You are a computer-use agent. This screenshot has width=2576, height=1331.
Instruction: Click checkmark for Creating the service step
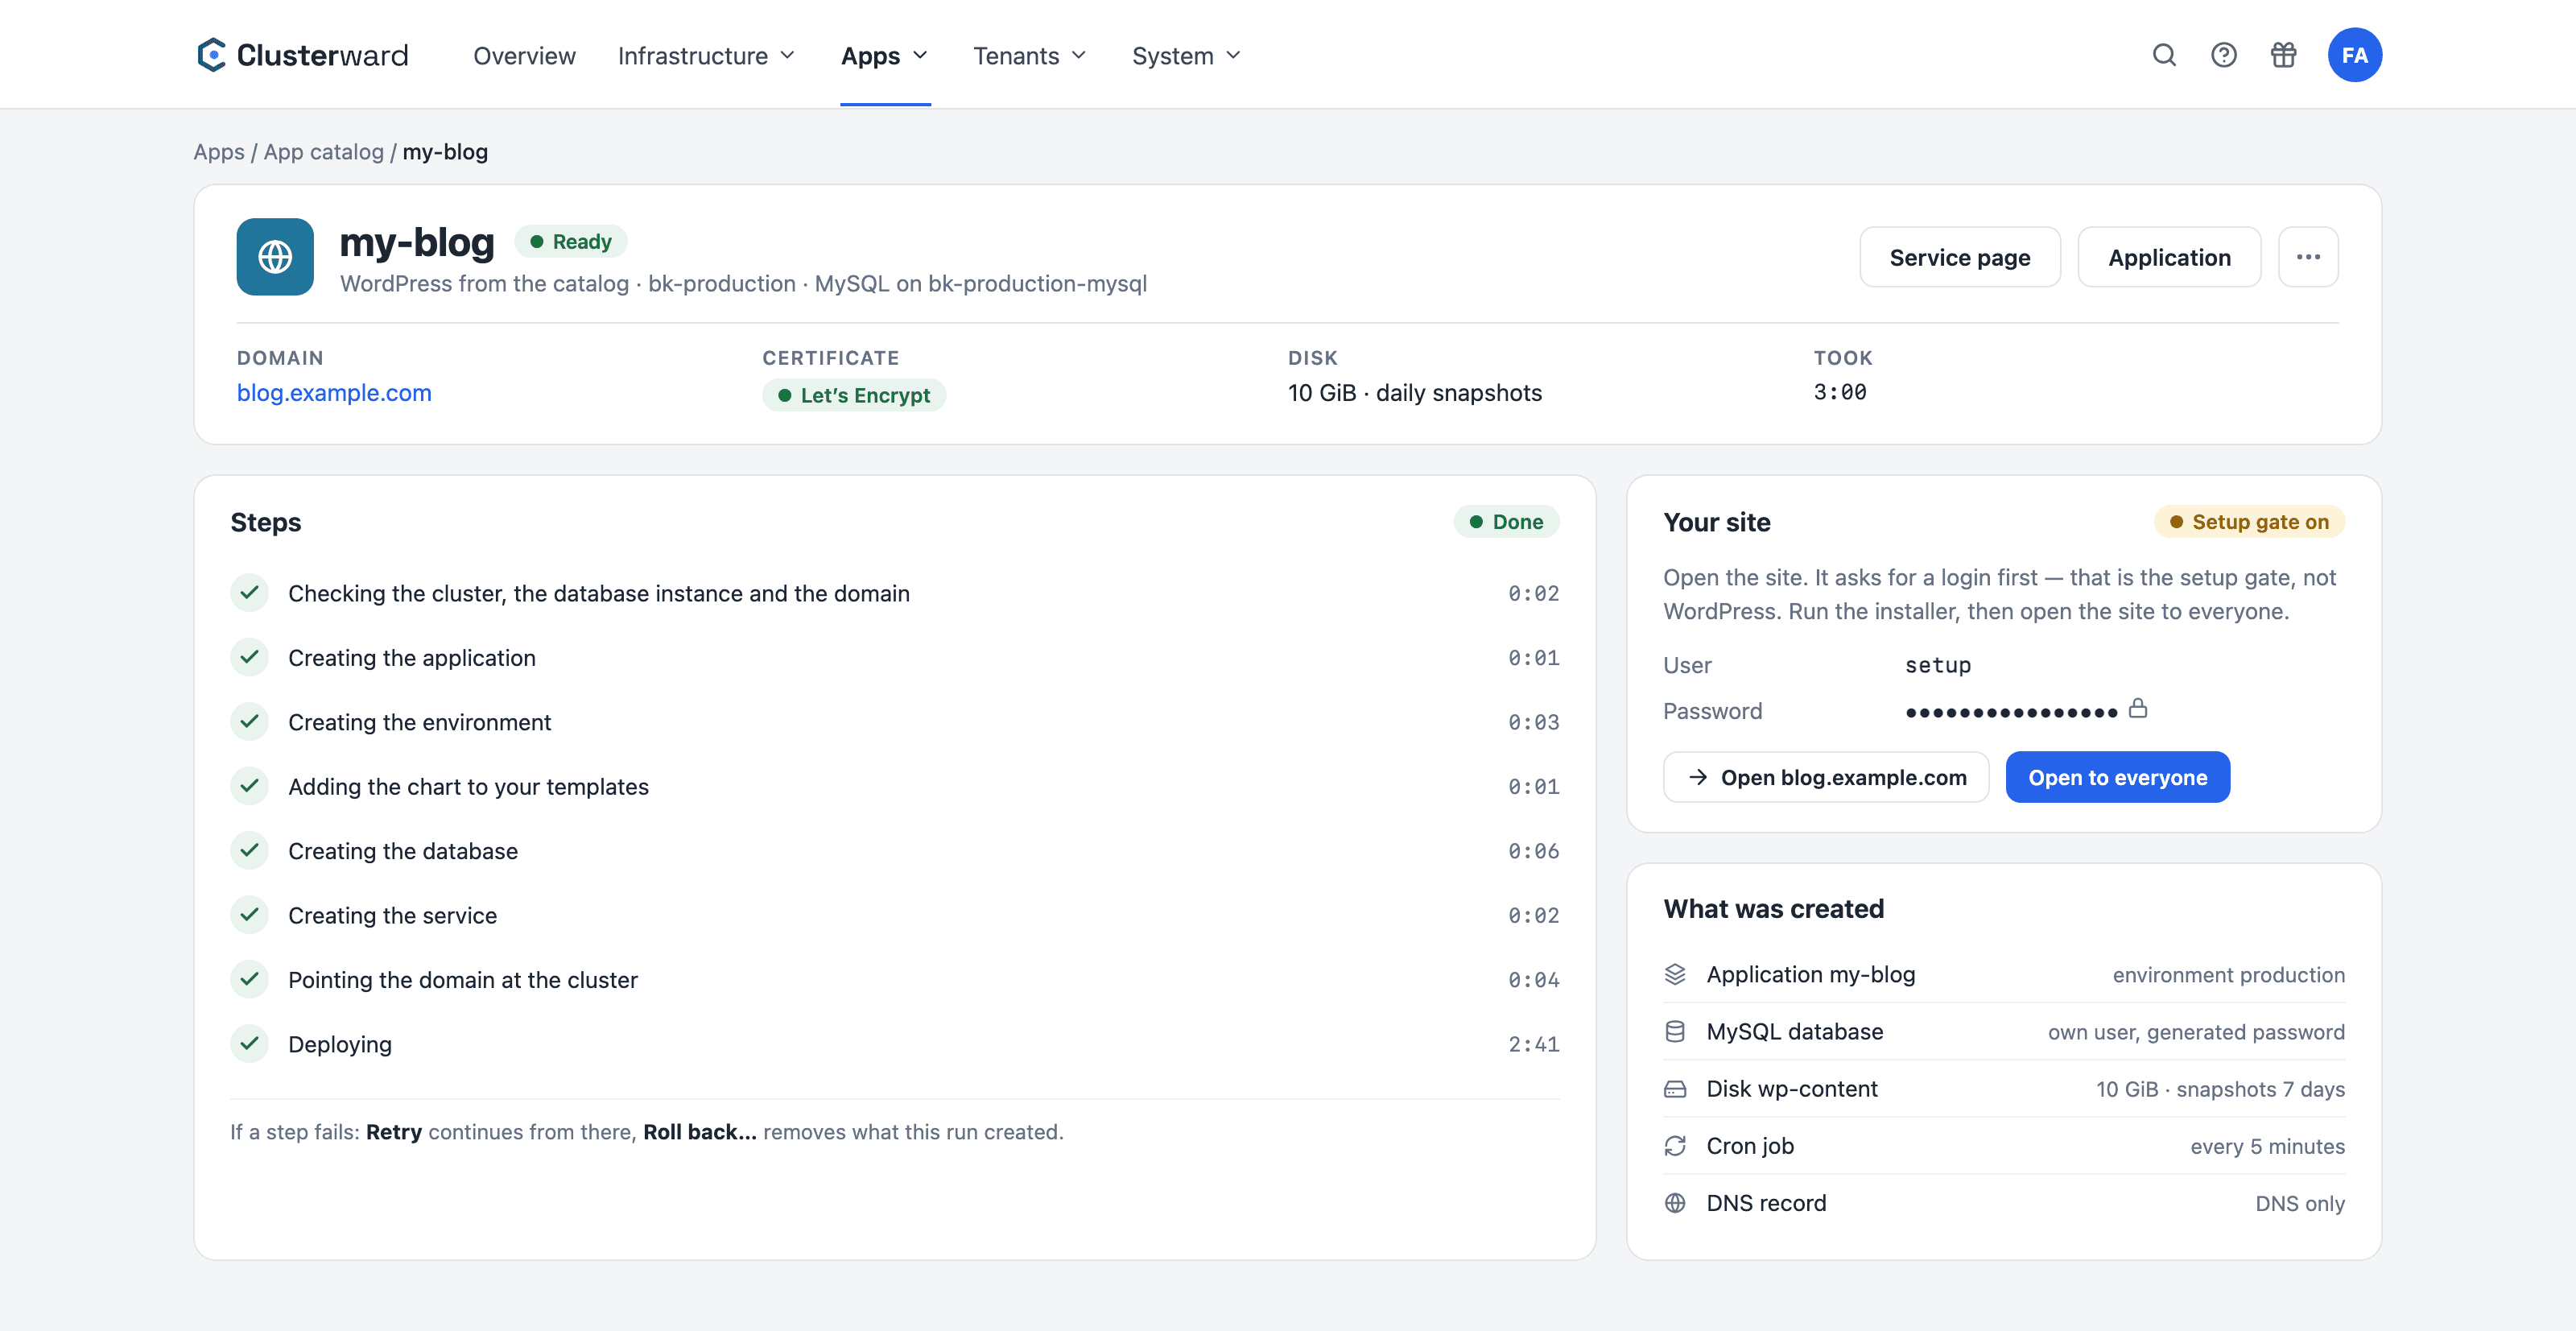250,915
